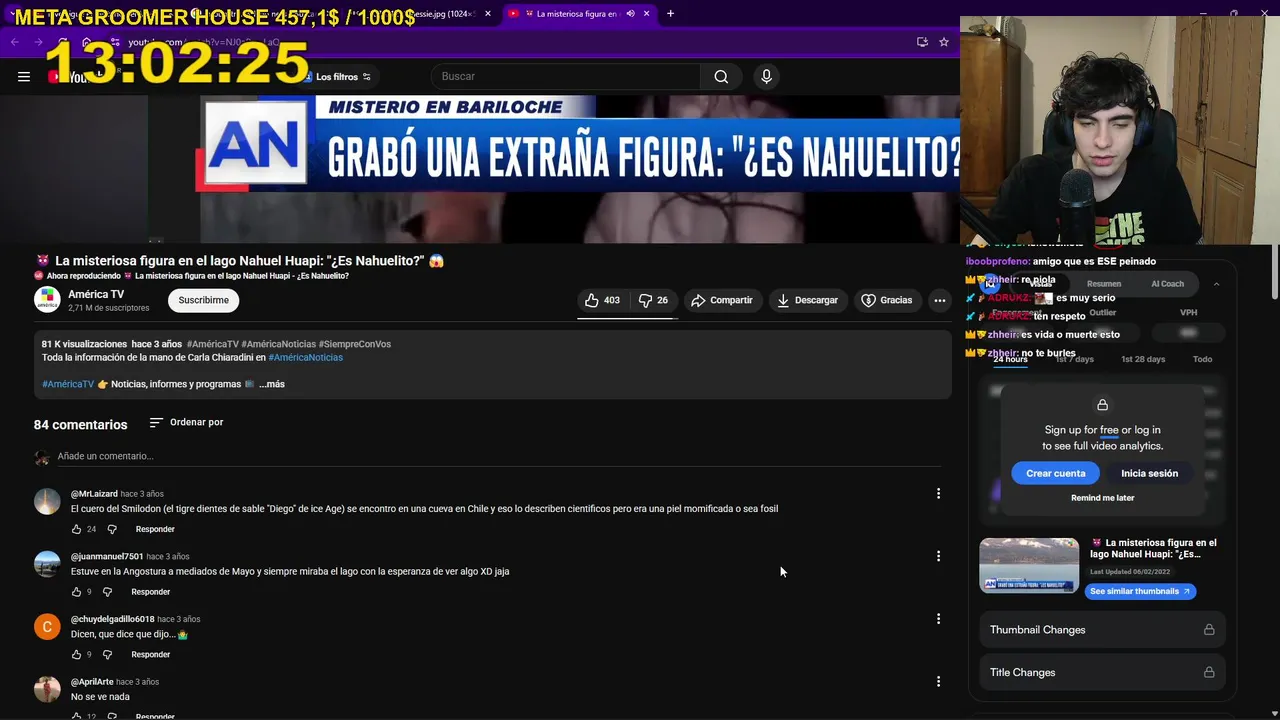Screen dimensions: 1280x720
Task: Click the Descargar download button
Action: pos(807,300)
